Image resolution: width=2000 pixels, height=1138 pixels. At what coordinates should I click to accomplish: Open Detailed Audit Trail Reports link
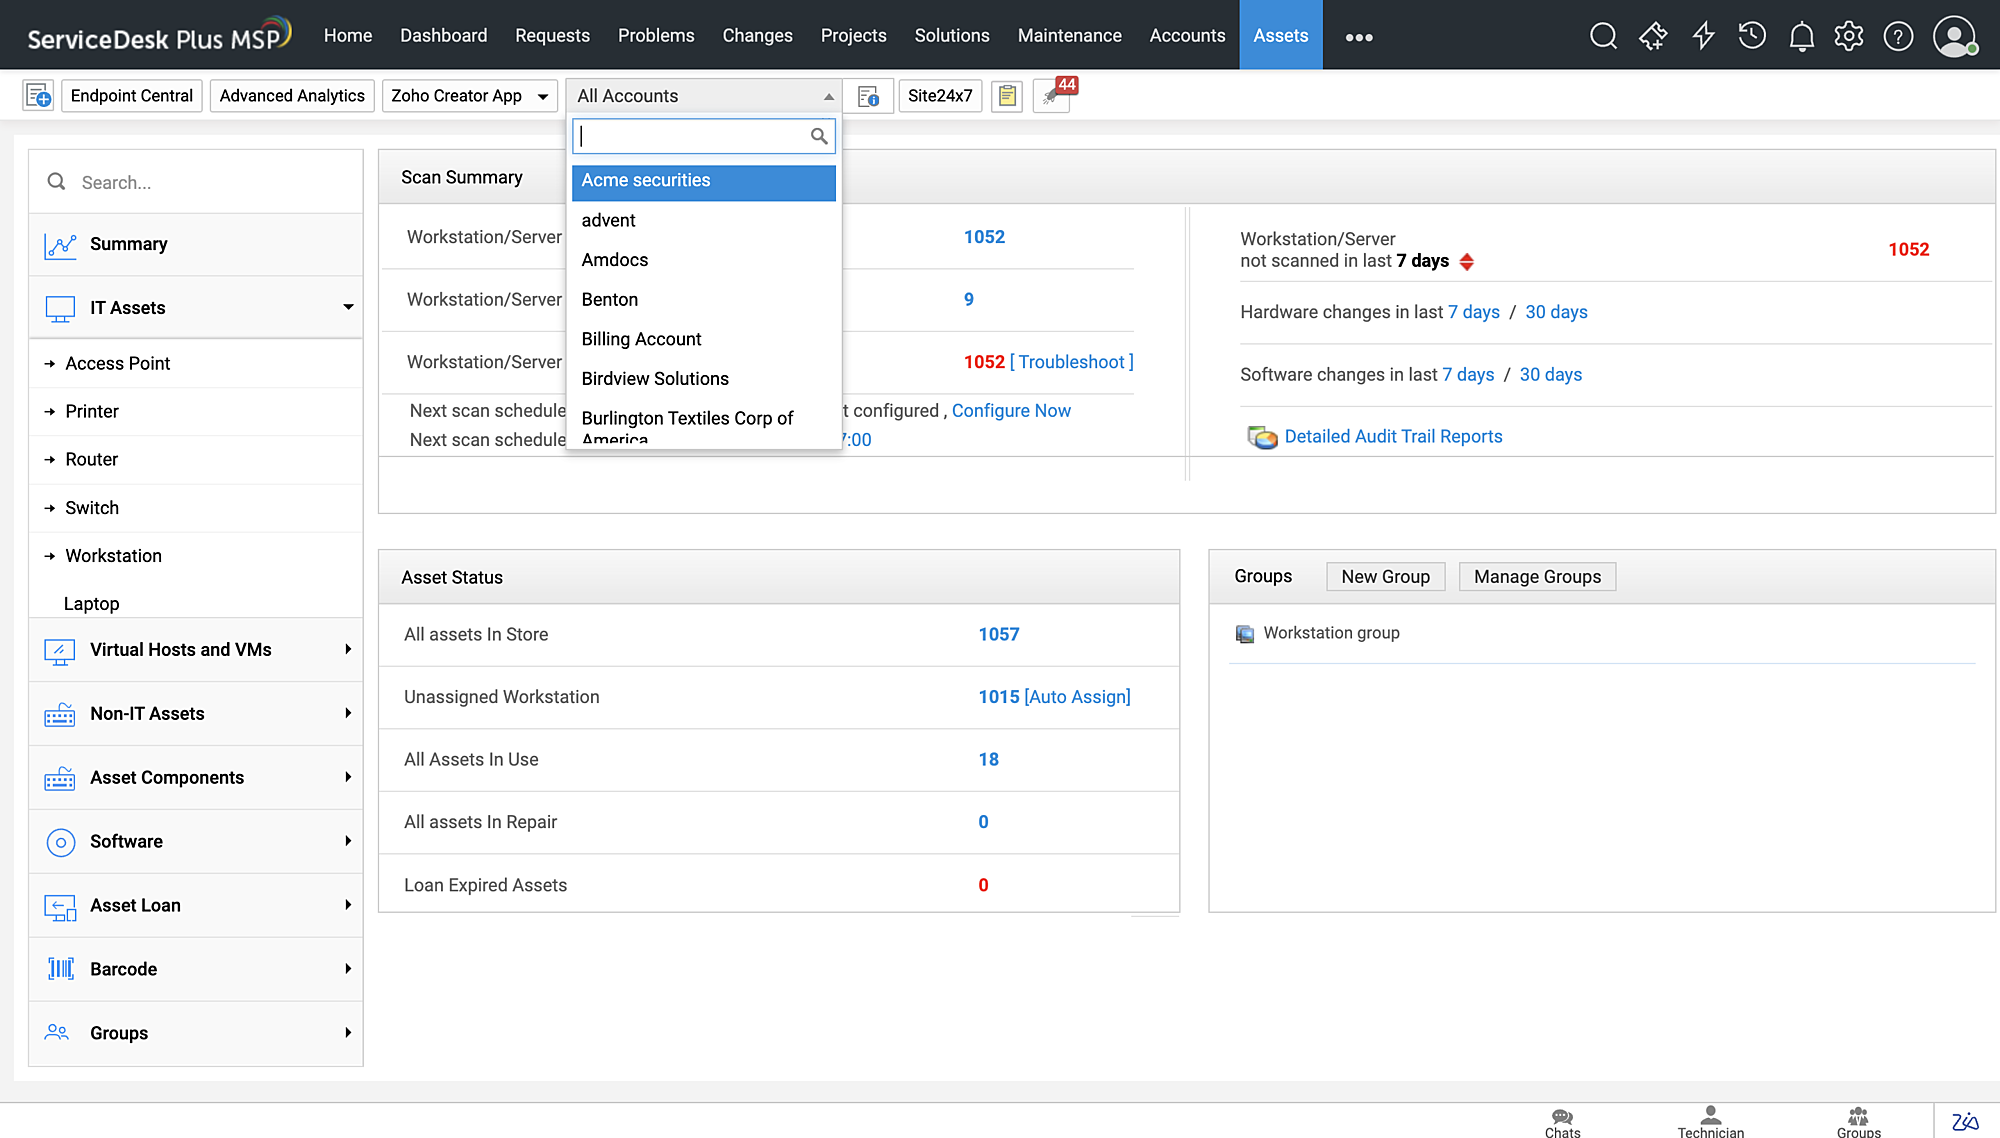(1393, 437)
